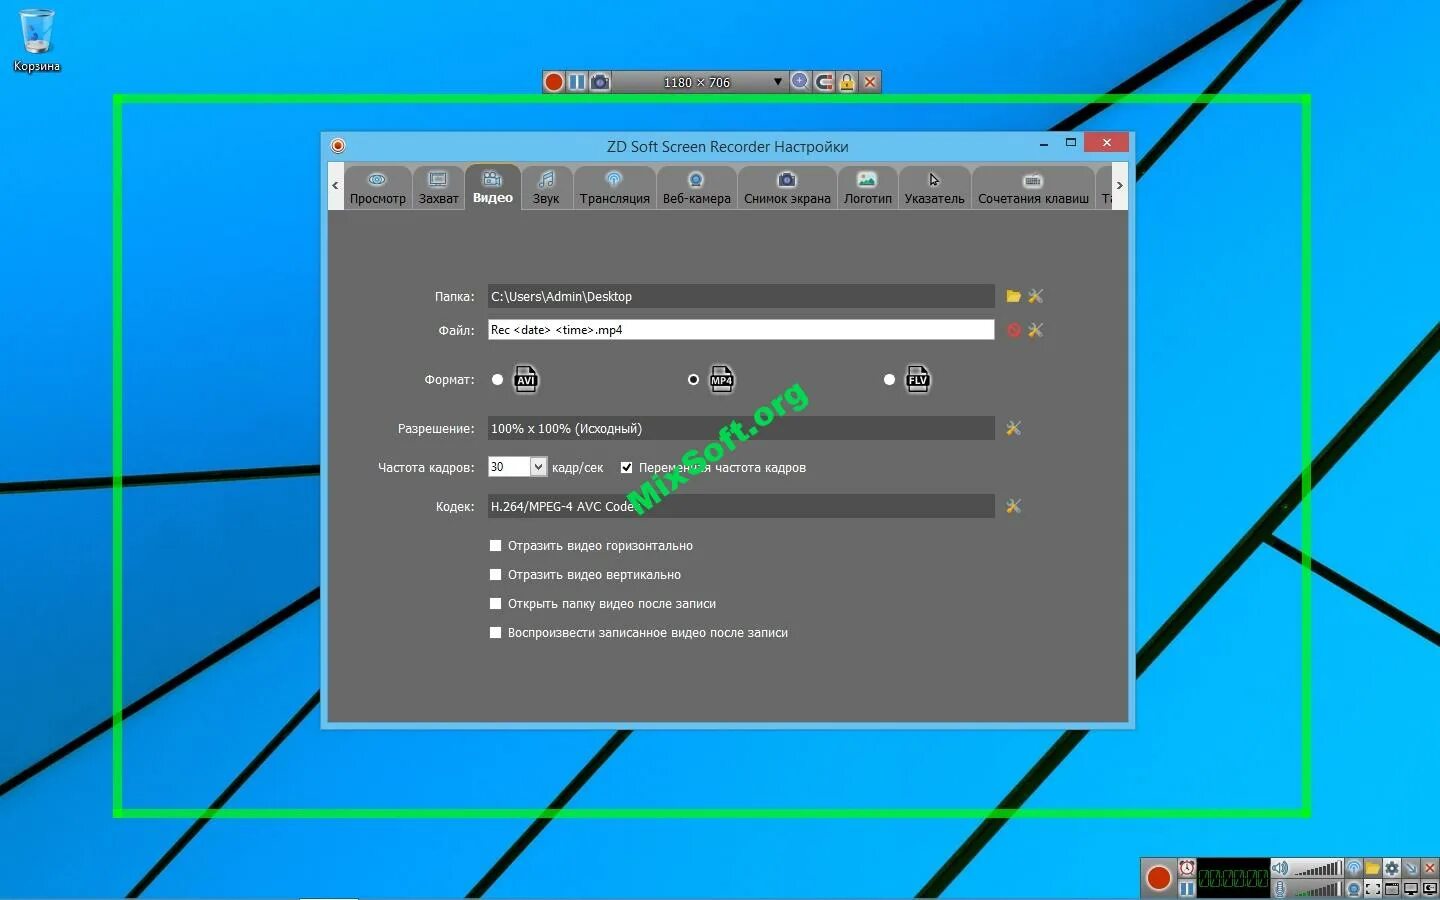Select the Видео tab
This screenshot has height=900, width=1440.
[493, 187]
